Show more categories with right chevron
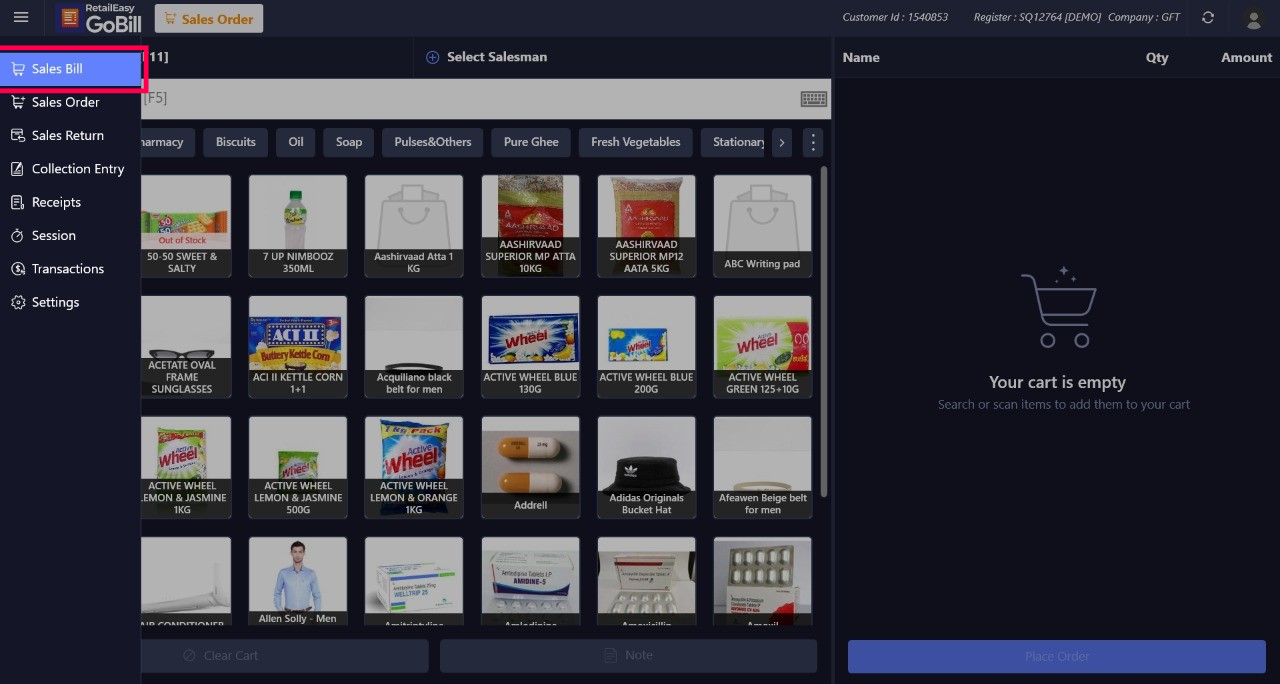Viewport: 1280px width, 684px height. click(781, 142)
